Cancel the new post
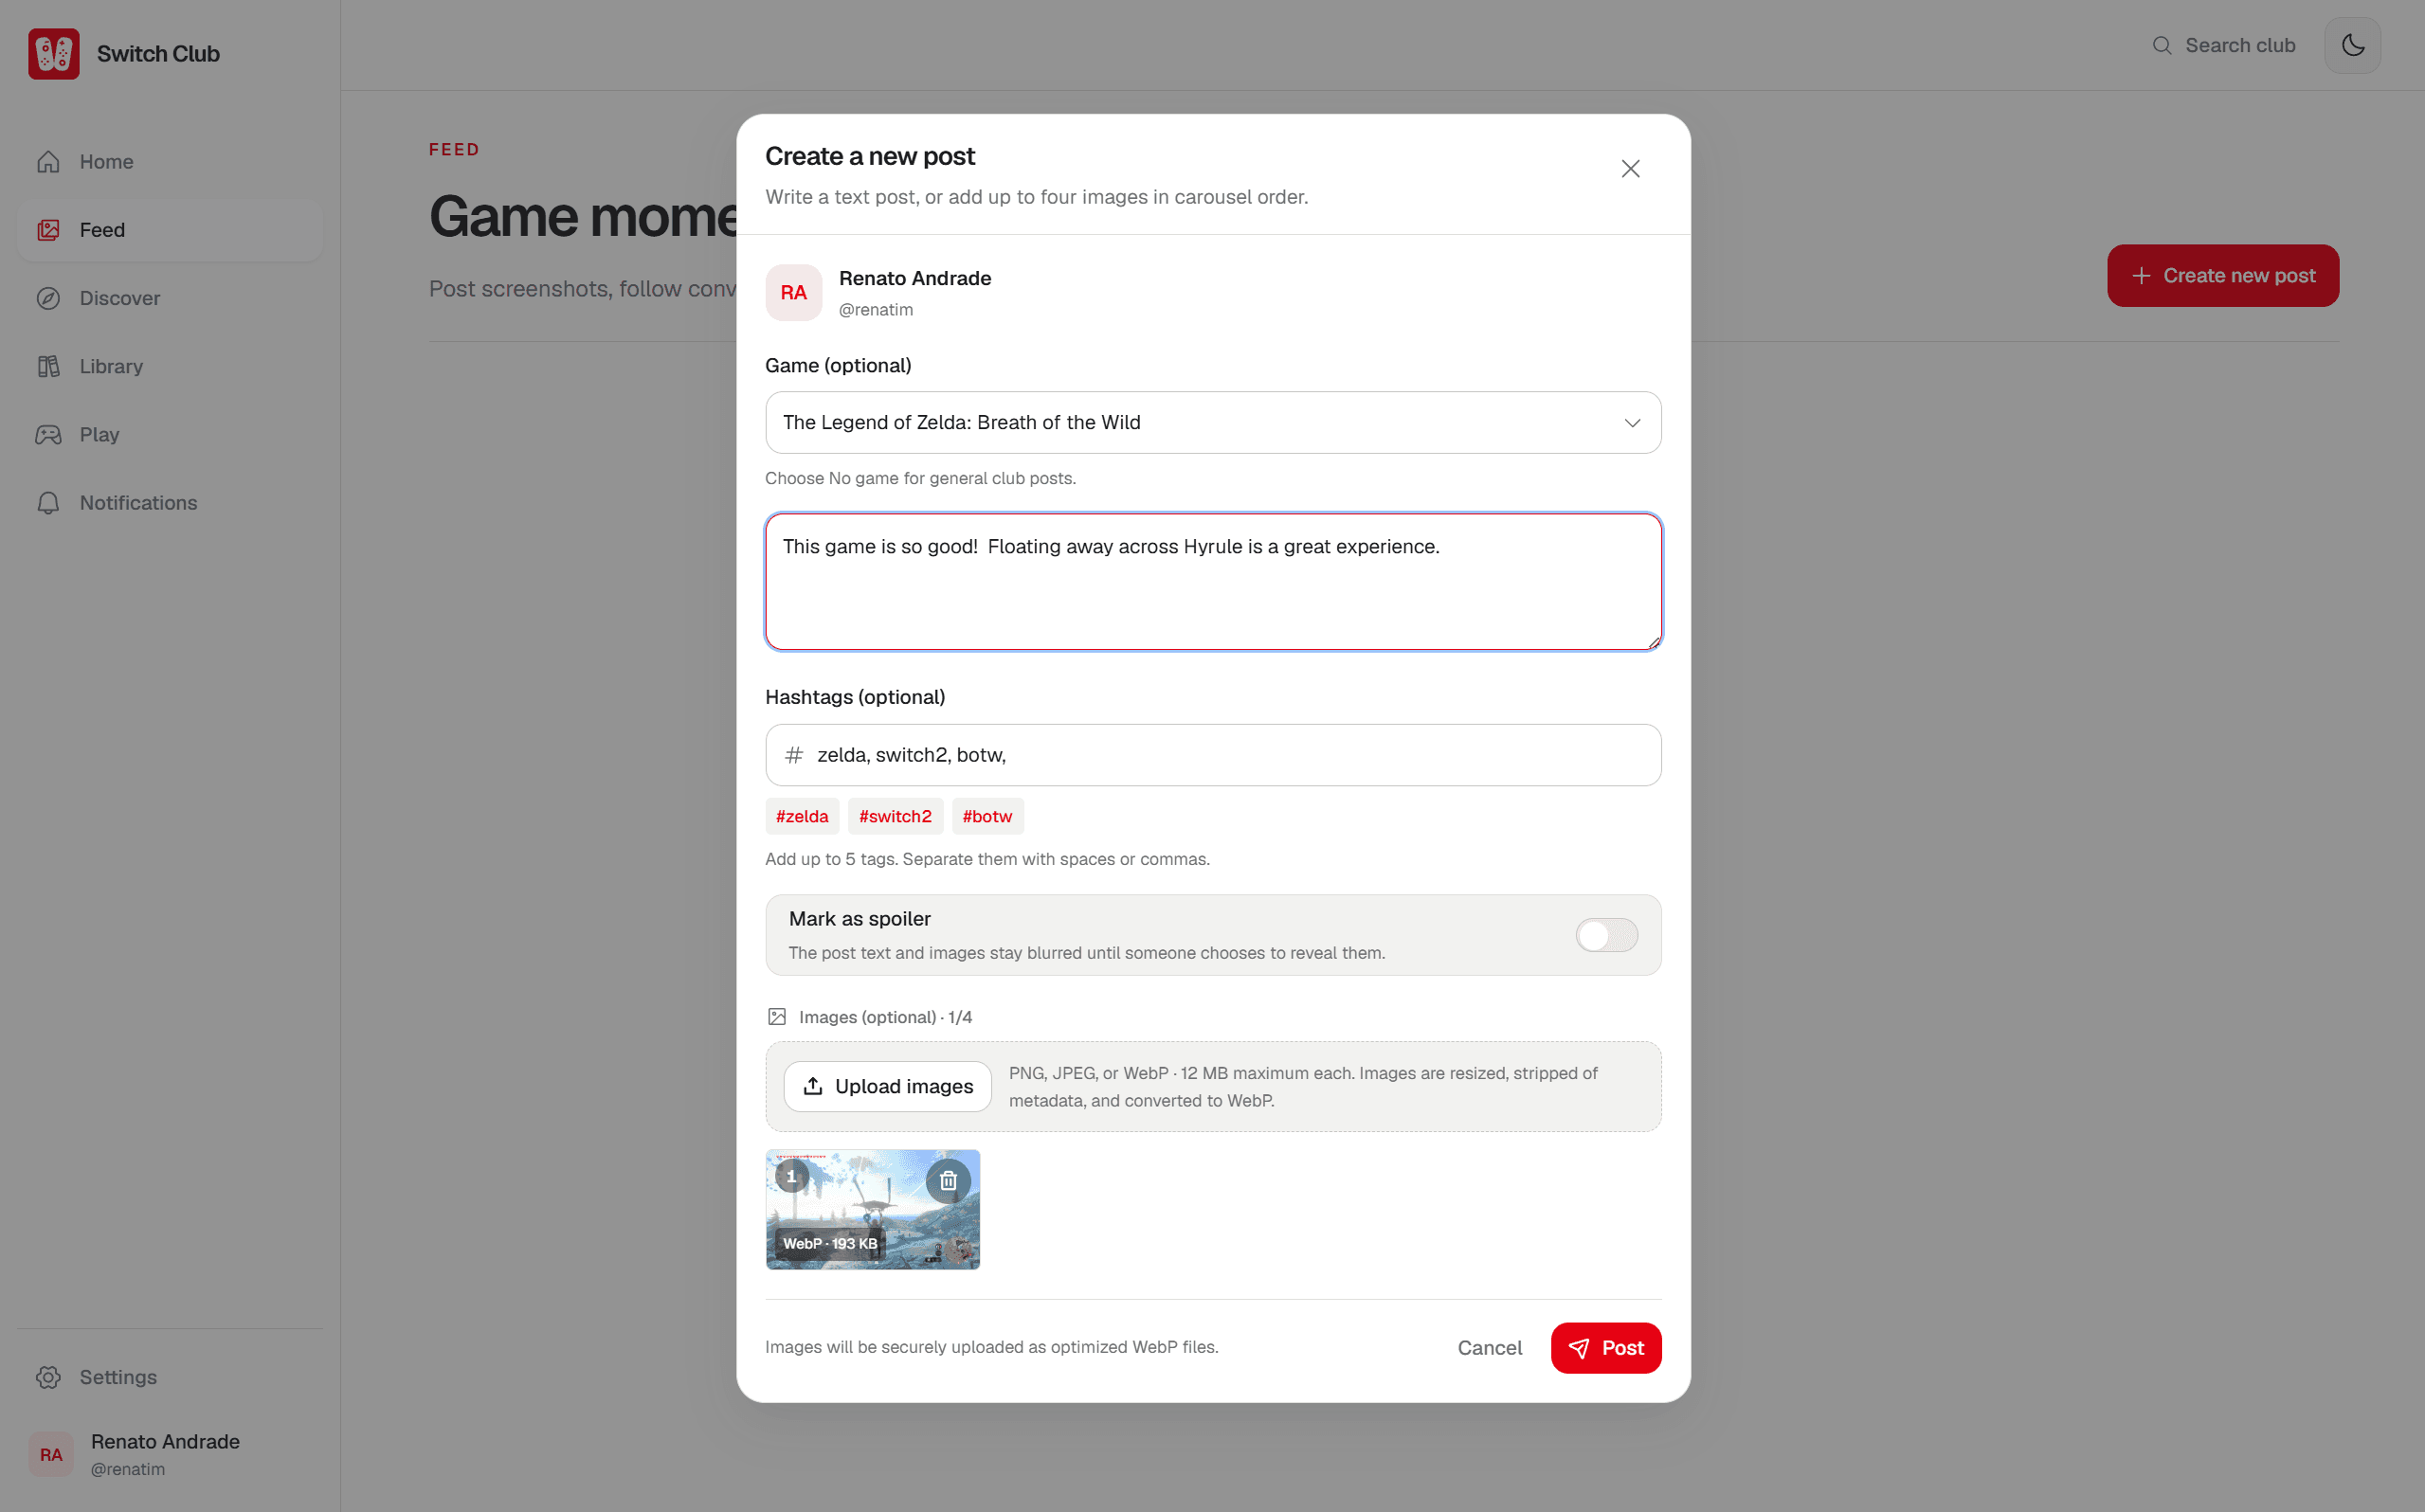The width and height of the screenshot is (2425, 1512). [1489, 1348]
